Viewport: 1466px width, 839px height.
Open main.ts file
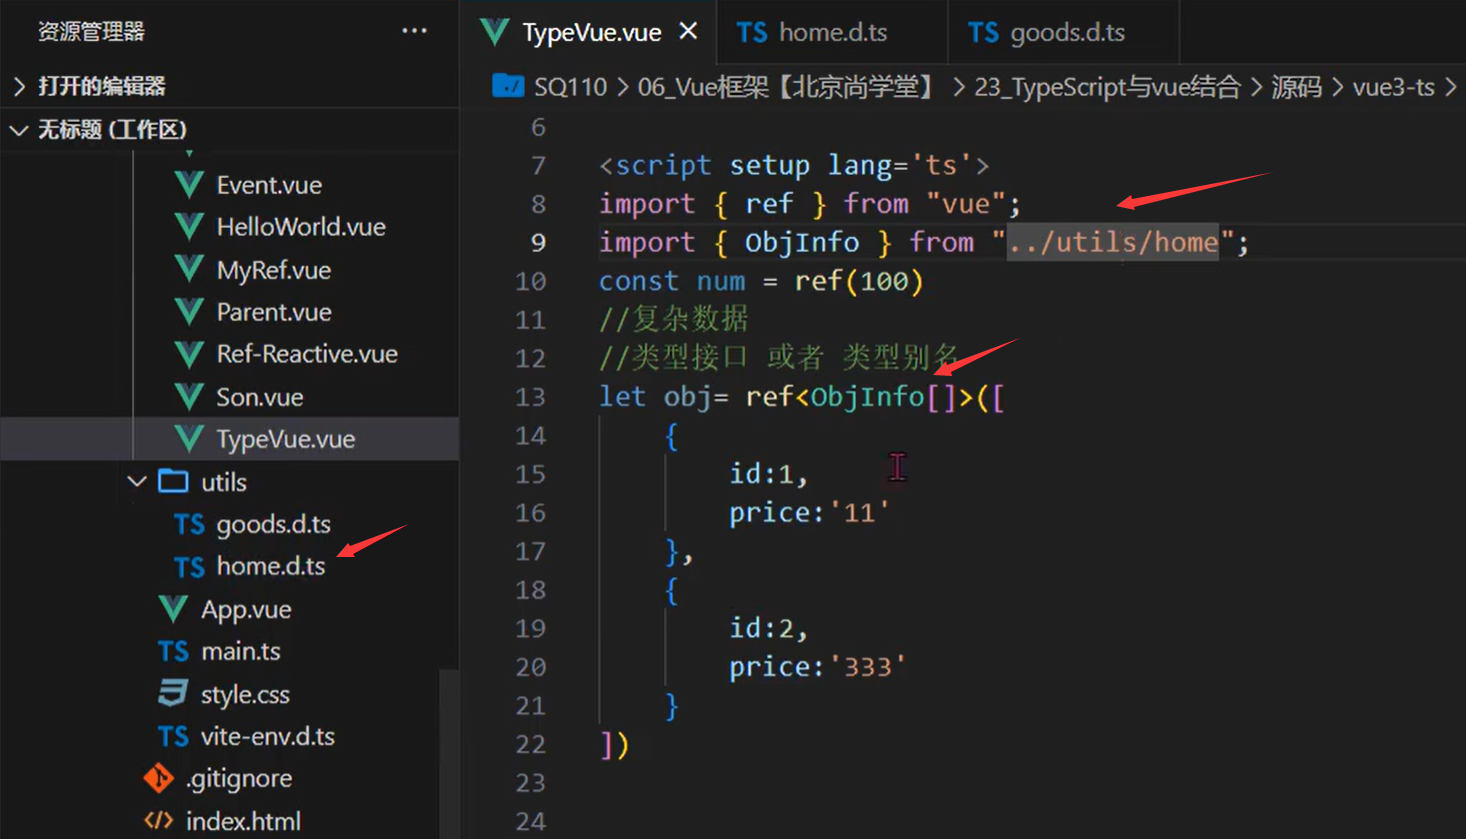[240, 651]
